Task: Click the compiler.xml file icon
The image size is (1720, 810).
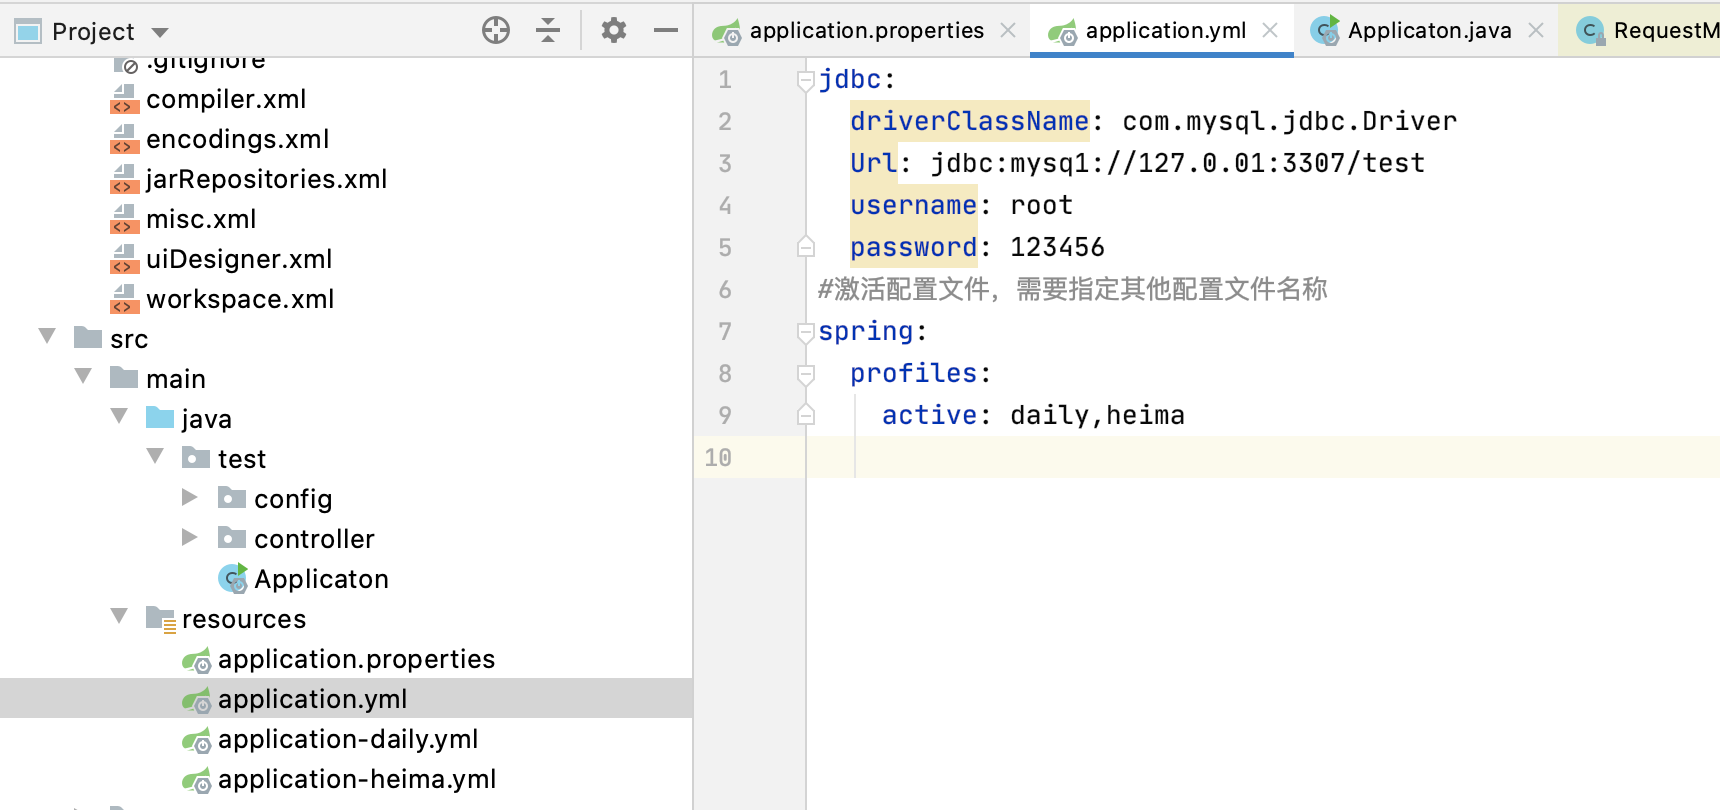Action: point(124,99)
